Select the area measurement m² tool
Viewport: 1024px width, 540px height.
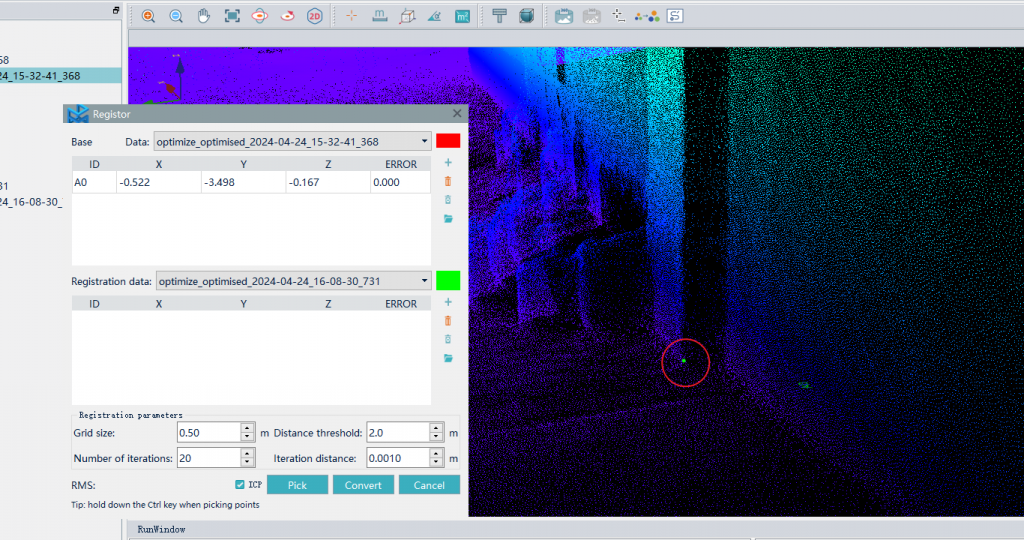pos(462,16)
